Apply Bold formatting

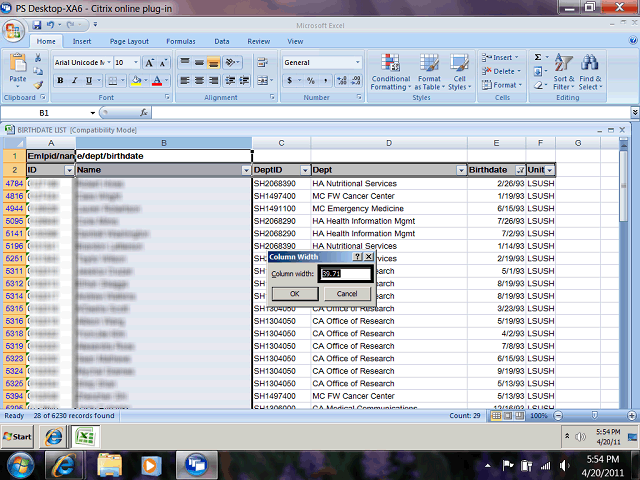[x=60, y=80]
